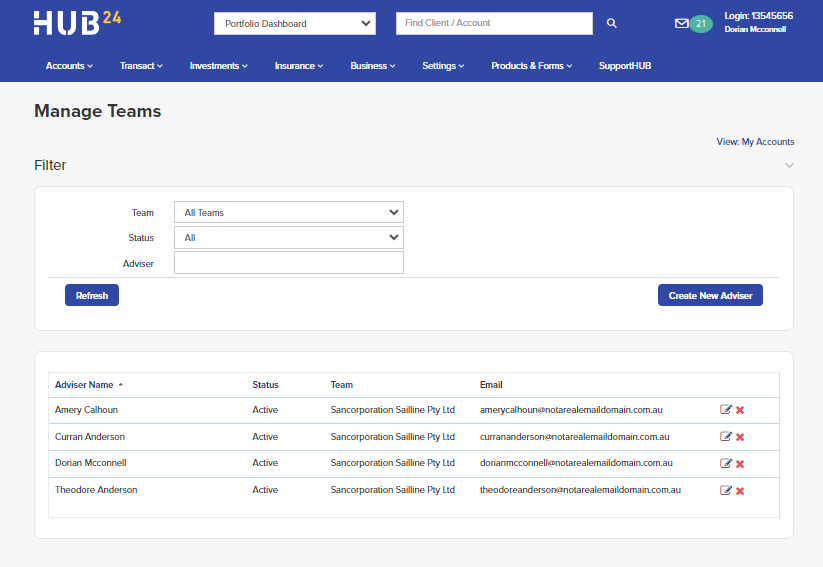
Task: Click the edit icon for Amery Calhoun
Action: coord(726,410)
